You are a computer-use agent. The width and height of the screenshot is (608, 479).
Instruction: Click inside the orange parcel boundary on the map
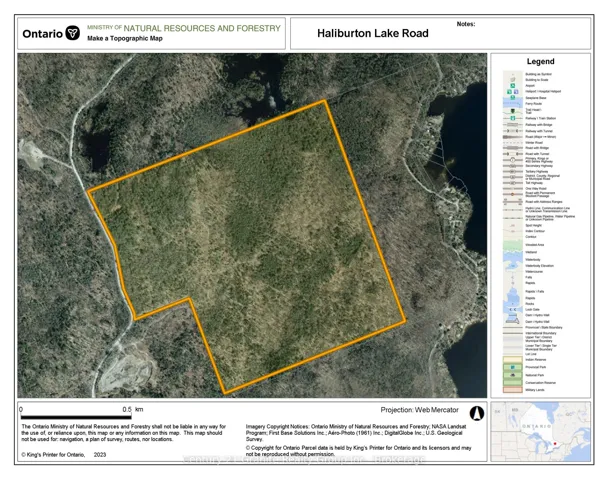[x=260, y=240]
